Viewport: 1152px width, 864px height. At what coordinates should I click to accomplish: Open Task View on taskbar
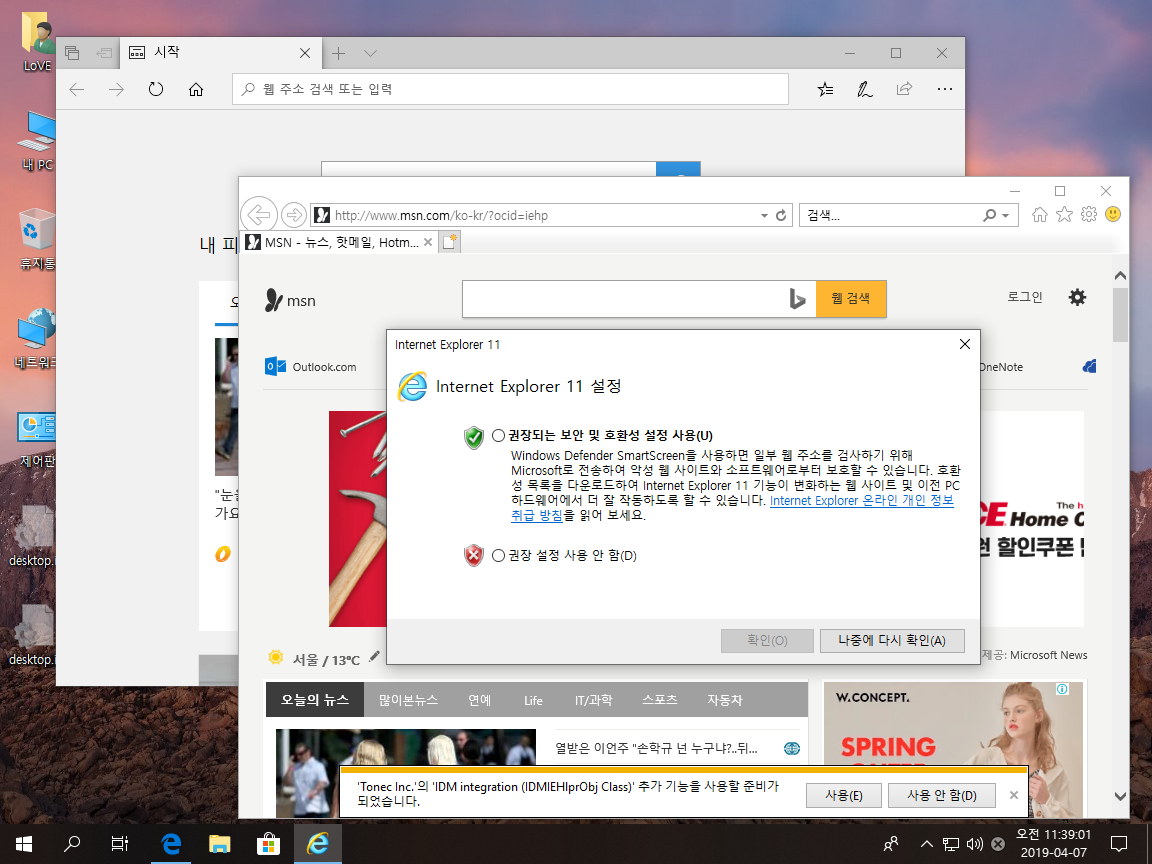(x=119, y=843)
